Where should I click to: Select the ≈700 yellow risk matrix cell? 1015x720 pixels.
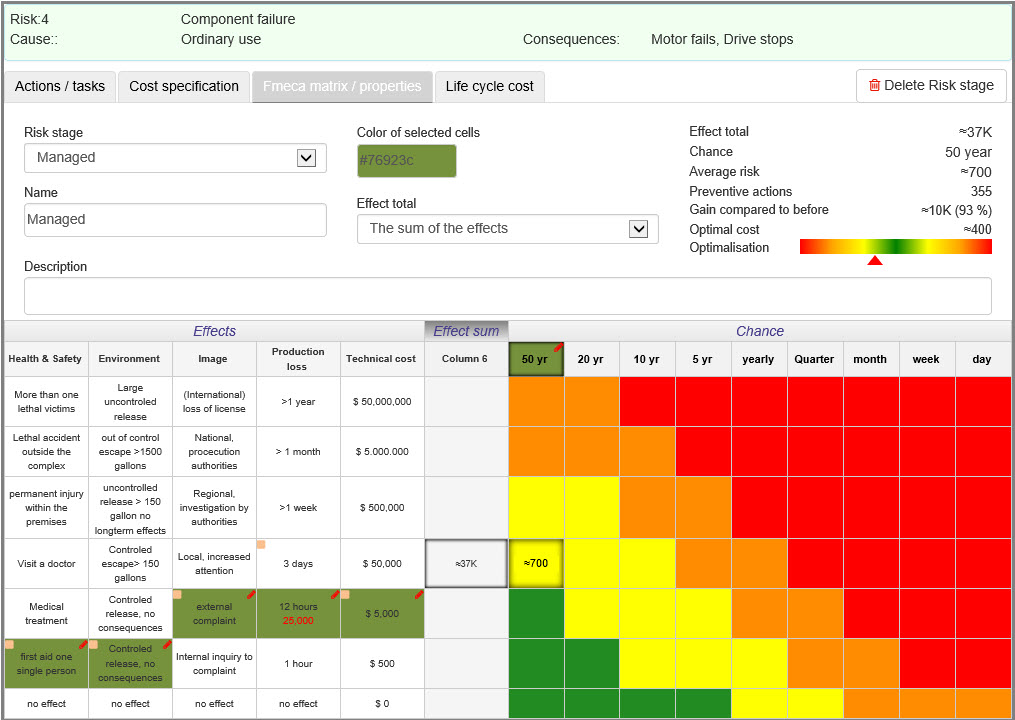[536, 563]
